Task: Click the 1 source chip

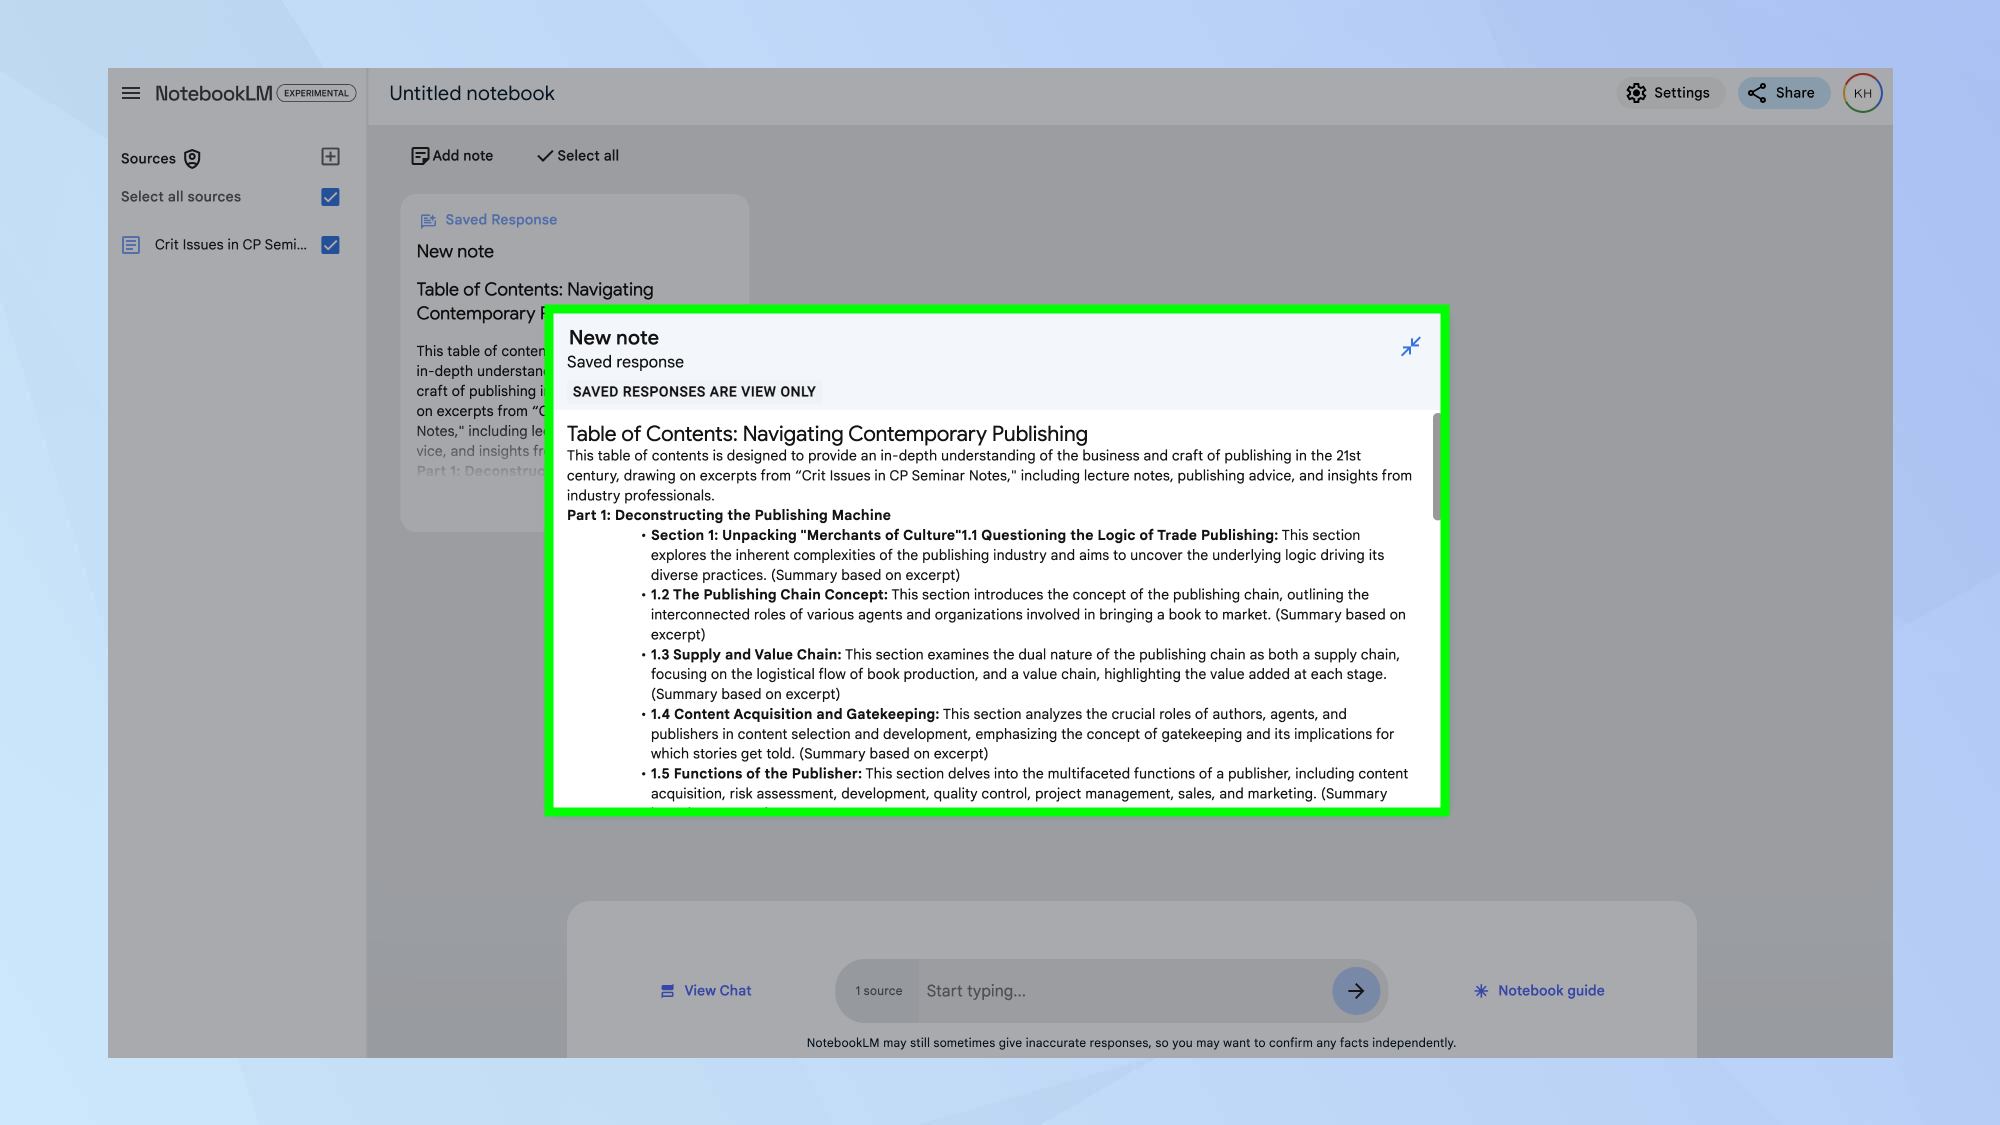Action: coord(878,991)
